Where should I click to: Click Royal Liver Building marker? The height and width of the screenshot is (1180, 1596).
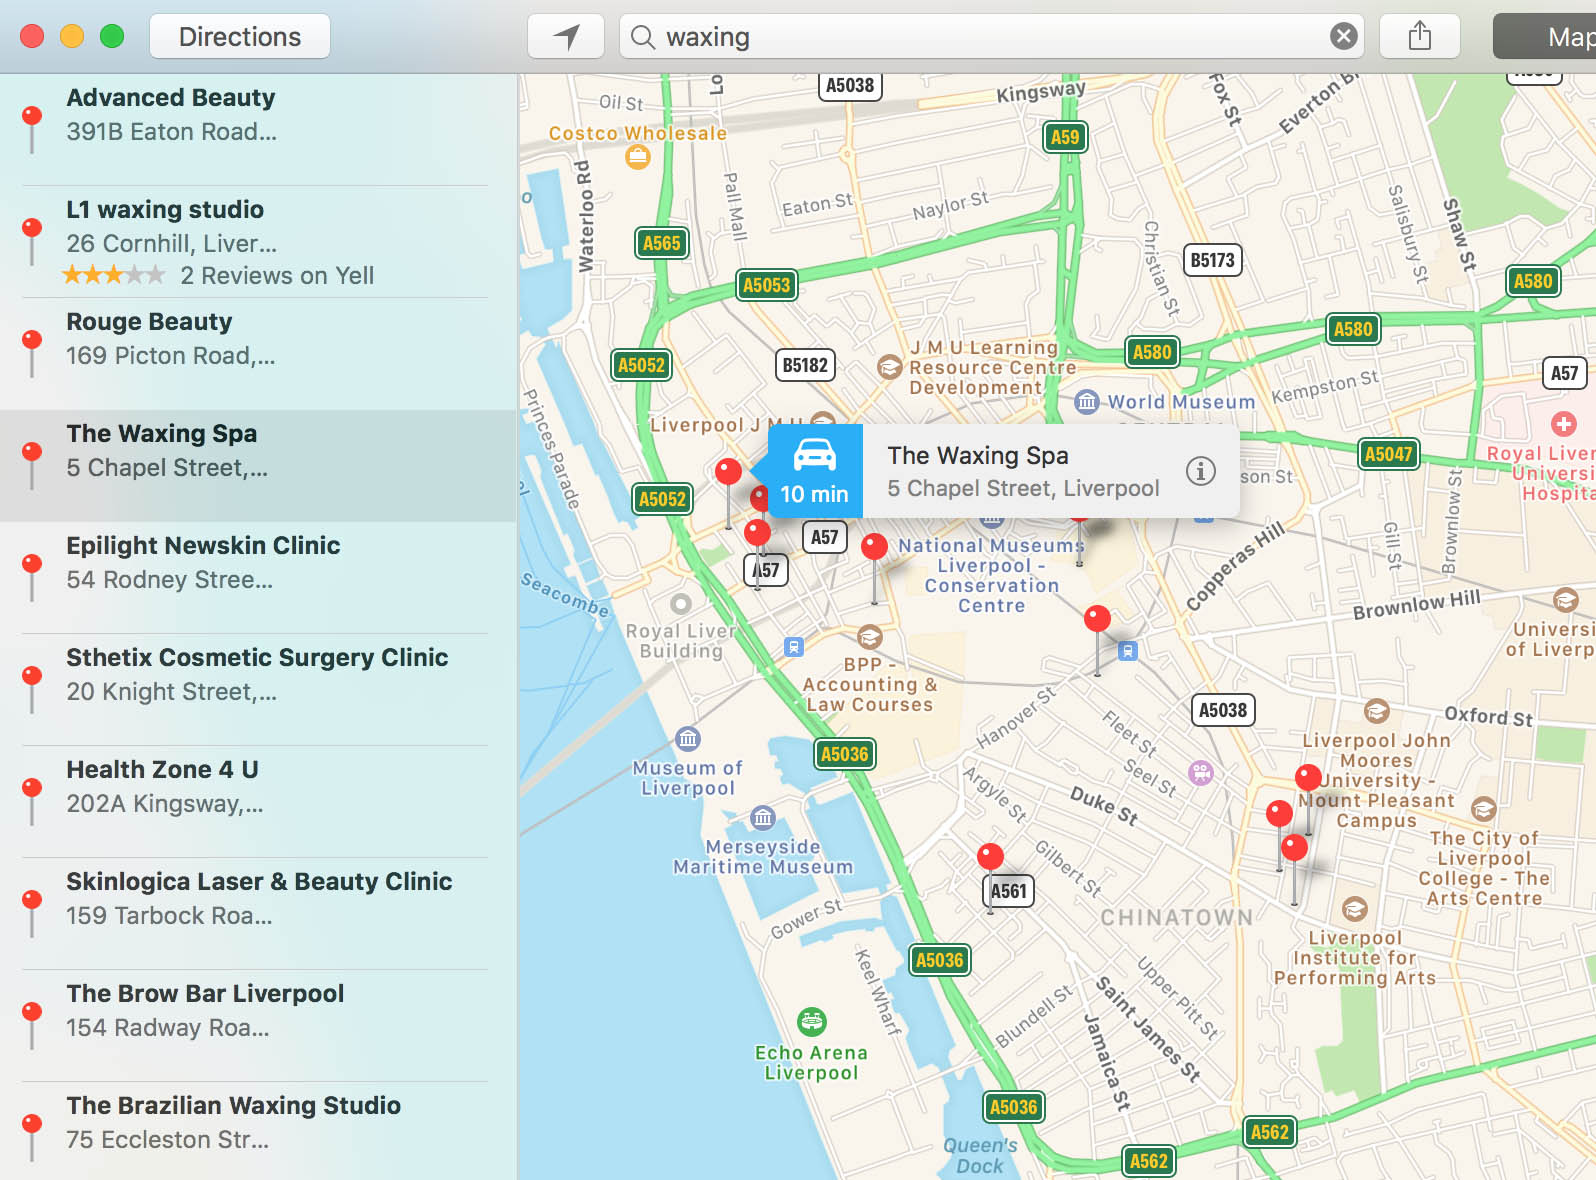pos(681,604)
